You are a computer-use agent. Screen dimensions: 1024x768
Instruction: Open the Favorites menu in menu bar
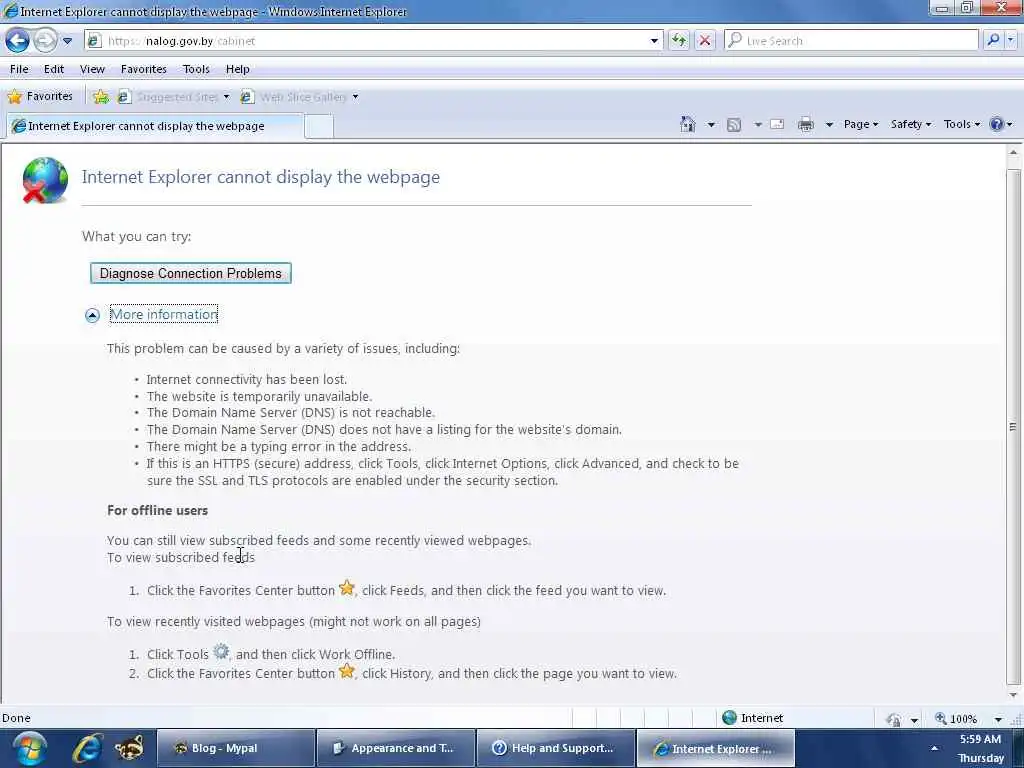[x=144, y=69]
